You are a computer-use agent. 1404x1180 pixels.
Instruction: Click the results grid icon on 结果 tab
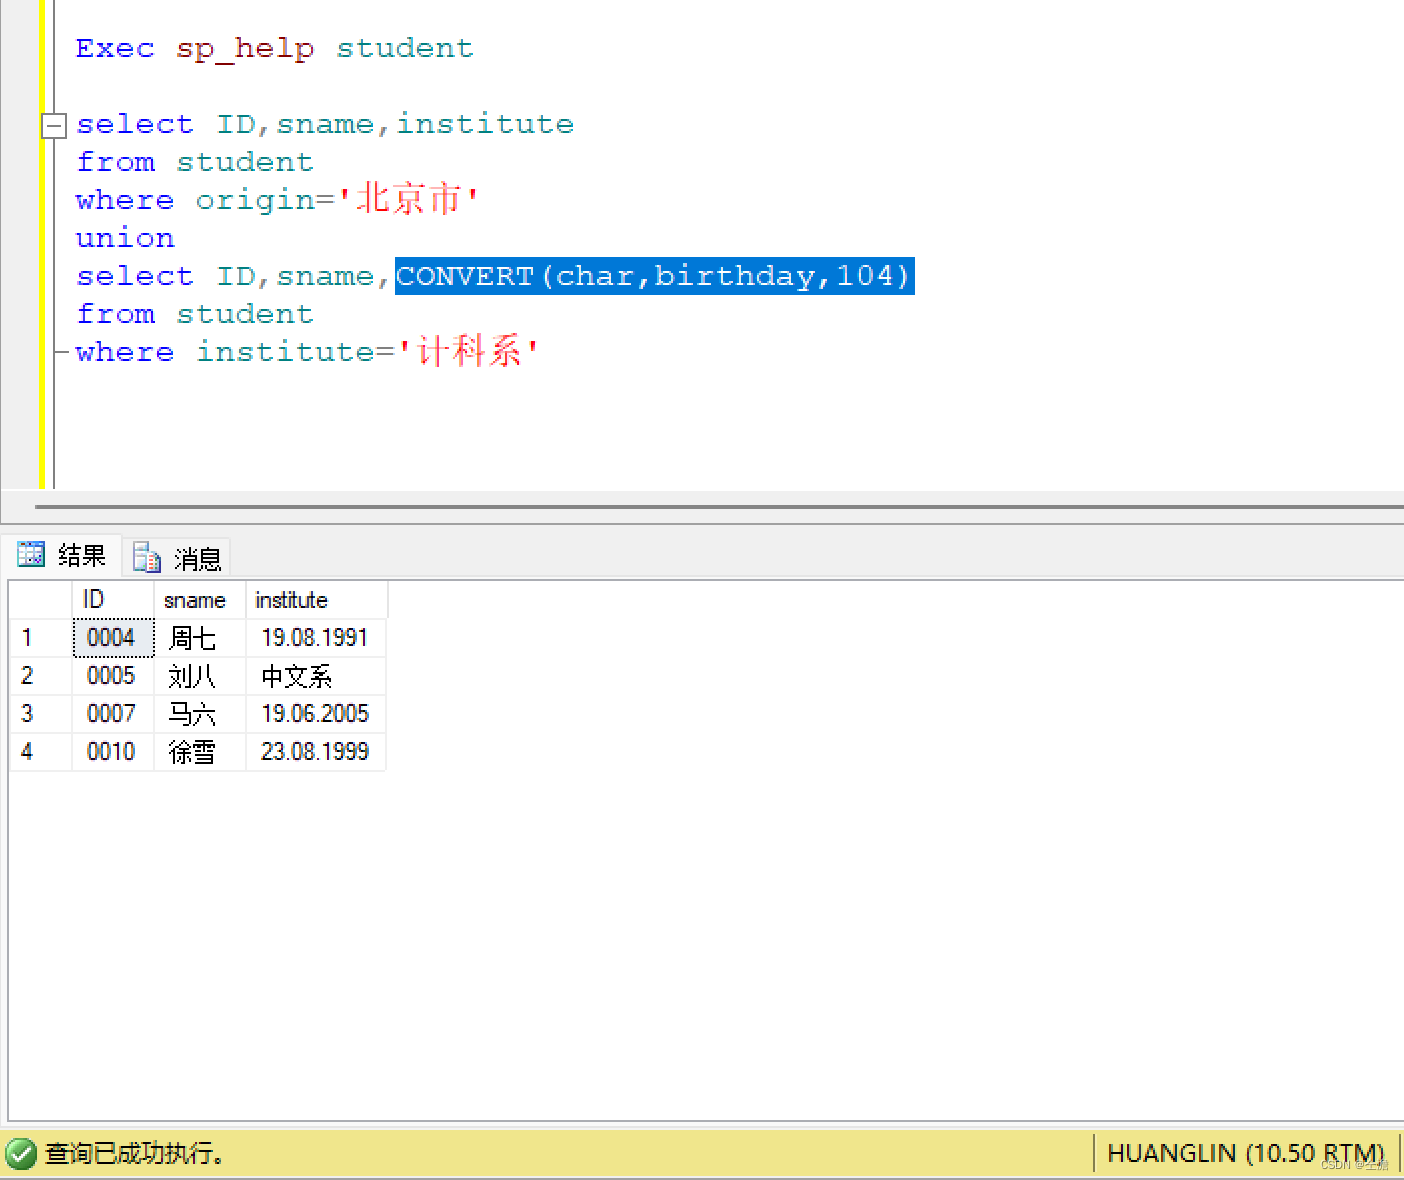click(31, 554)
